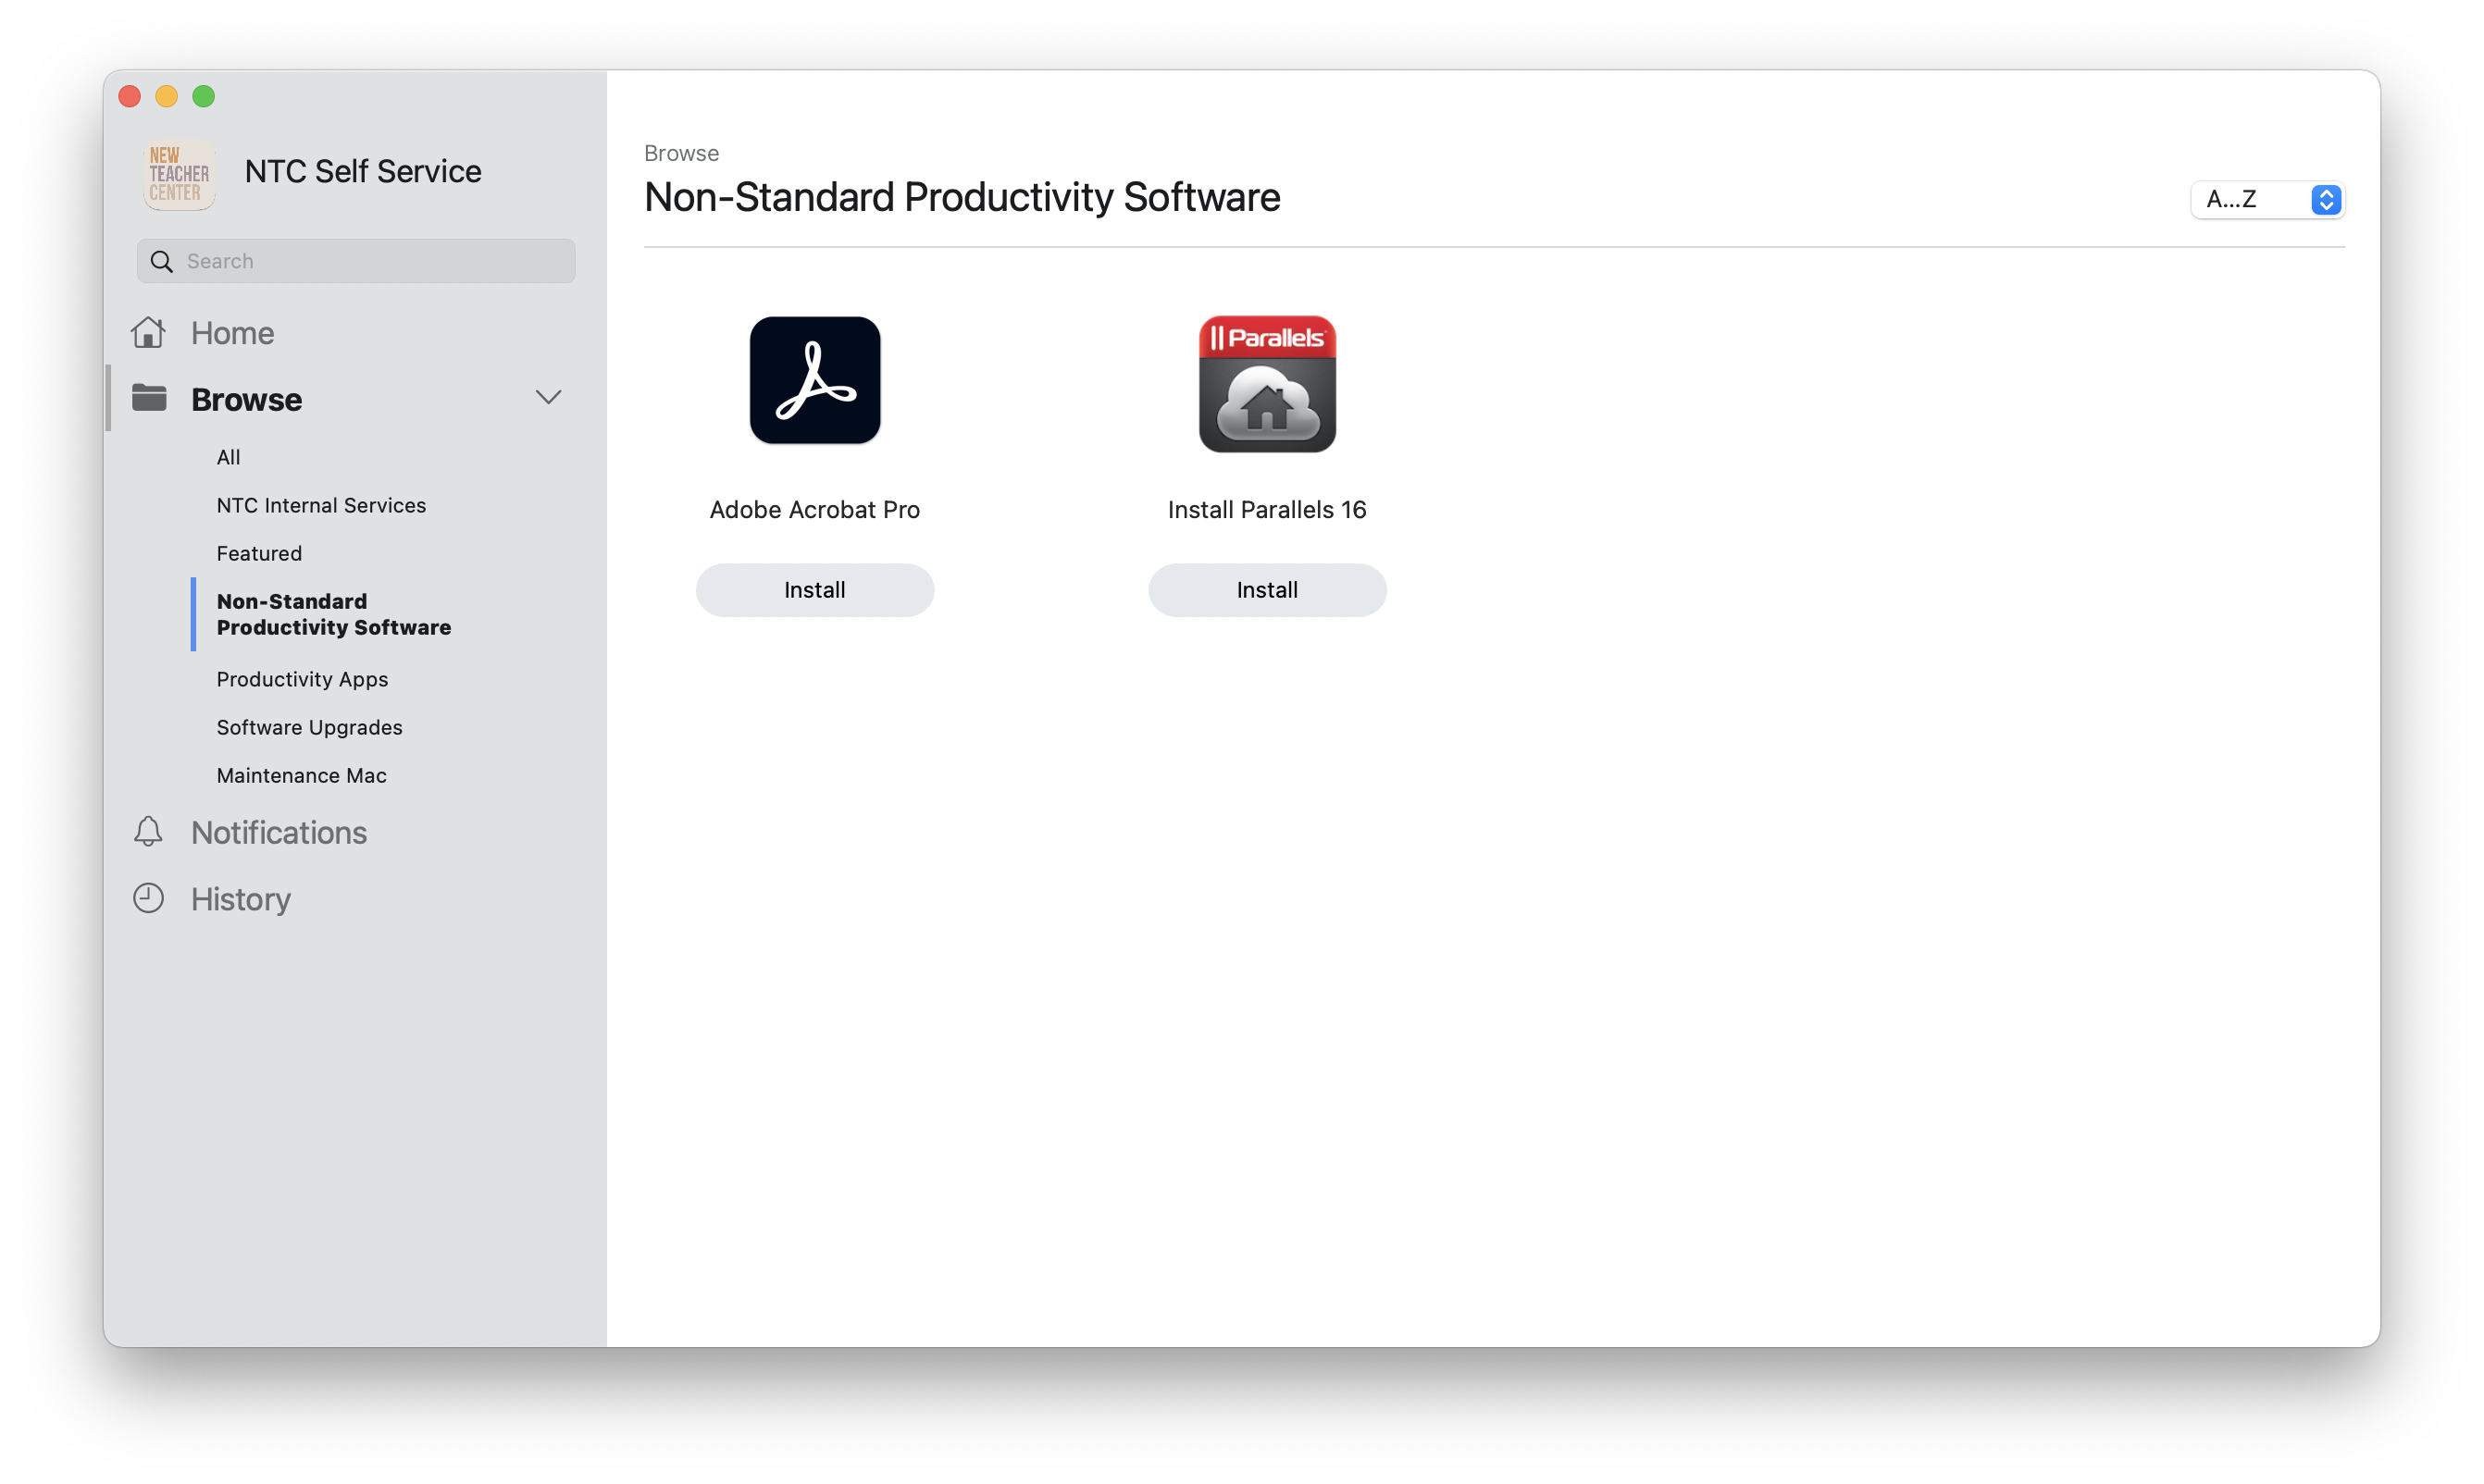Select All category under Browse
The height and width of the screenshot is (1484, 2484).
point(228,456)
